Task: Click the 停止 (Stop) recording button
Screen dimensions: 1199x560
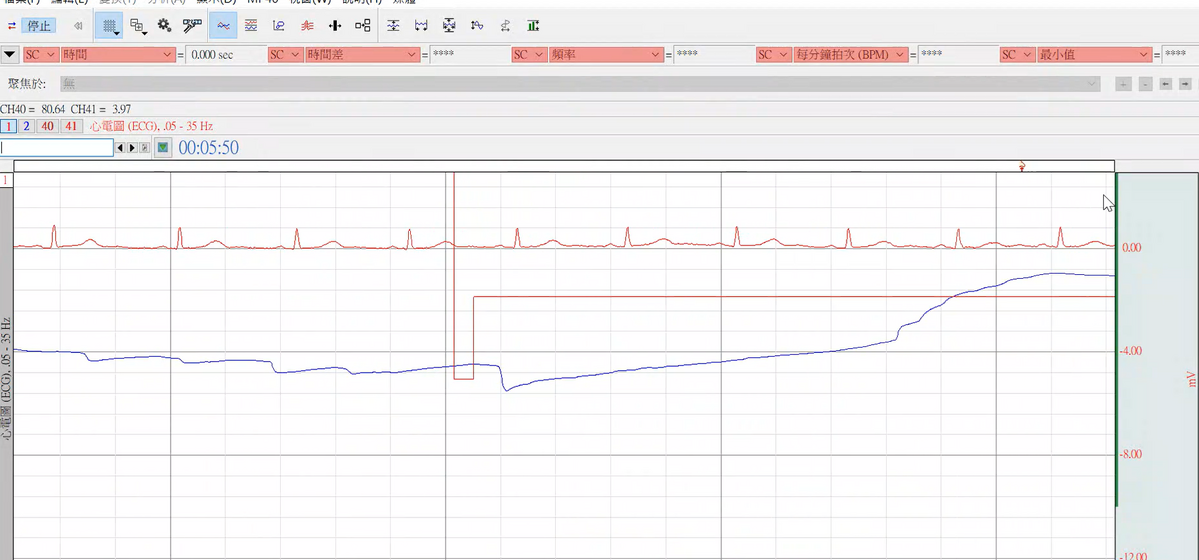Action: click(38, 26)
